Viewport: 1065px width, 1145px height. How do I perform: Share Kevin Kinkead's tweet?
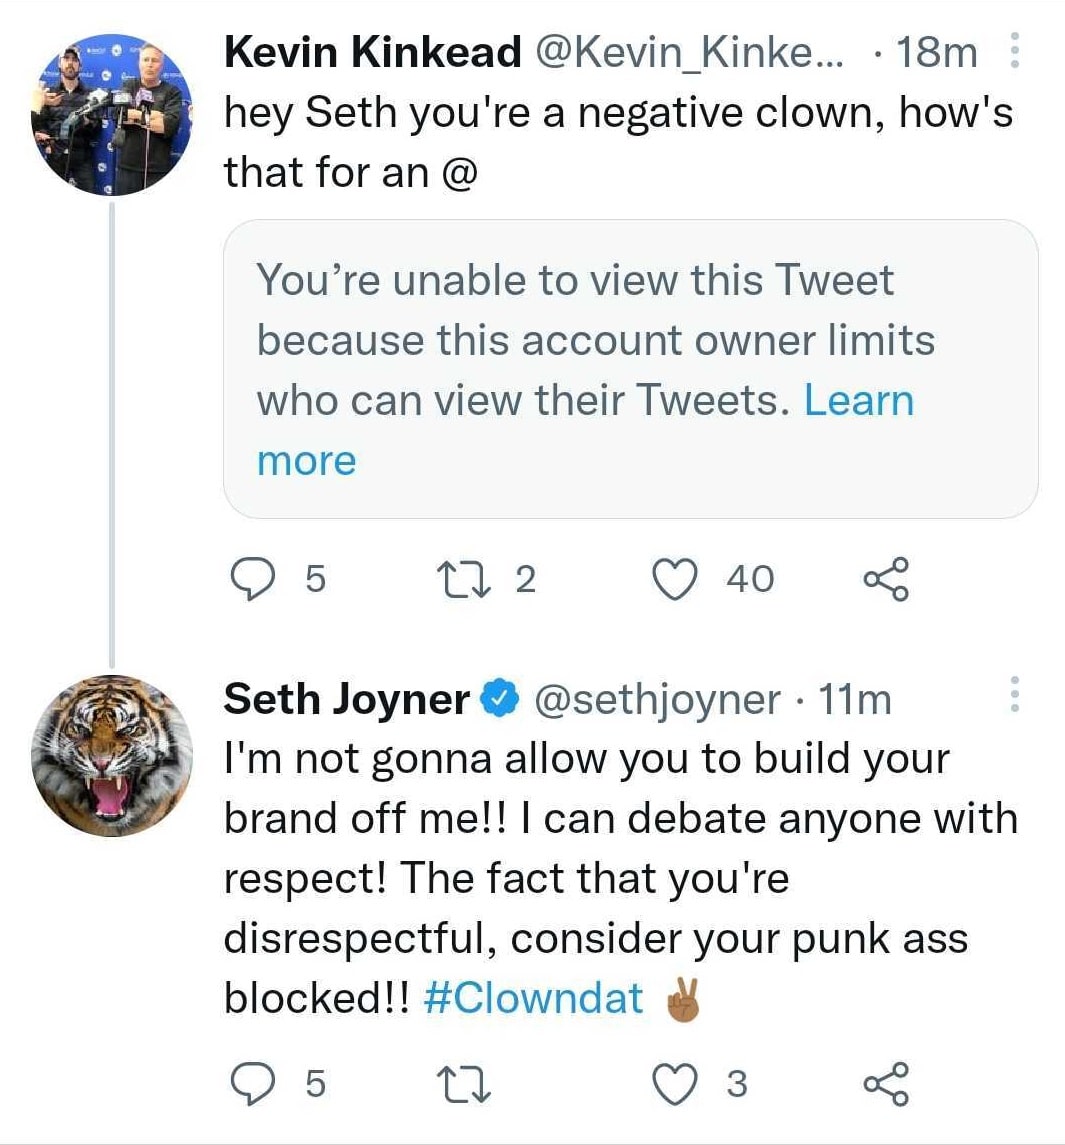click(x=885, y=579)
